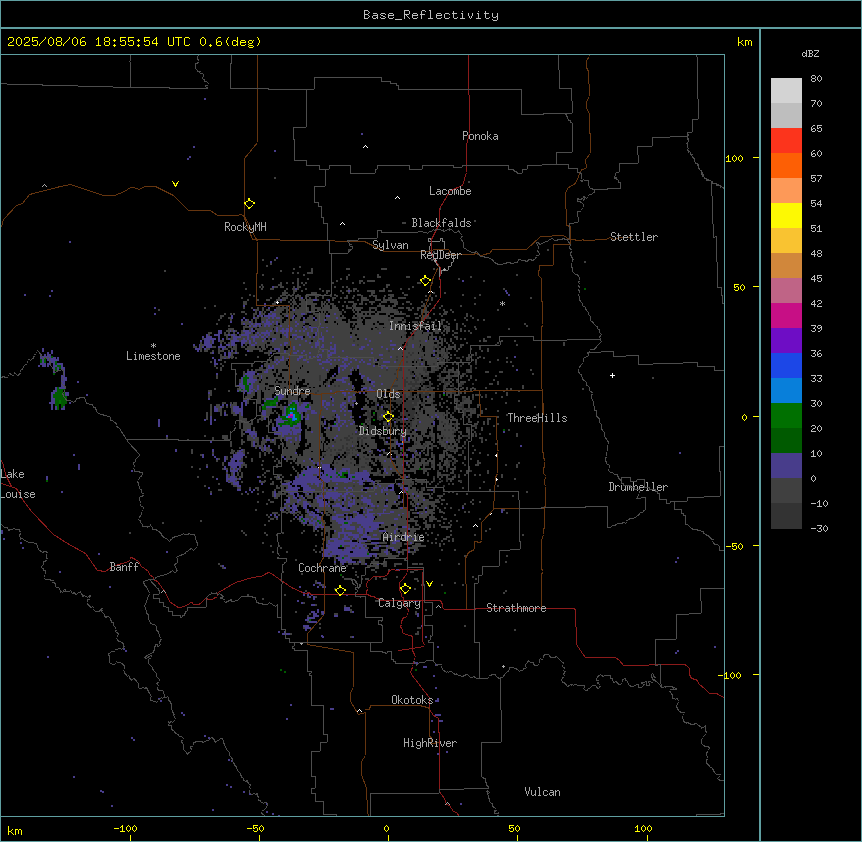Click the Banff label
The image size is (862, 842).
124,567
